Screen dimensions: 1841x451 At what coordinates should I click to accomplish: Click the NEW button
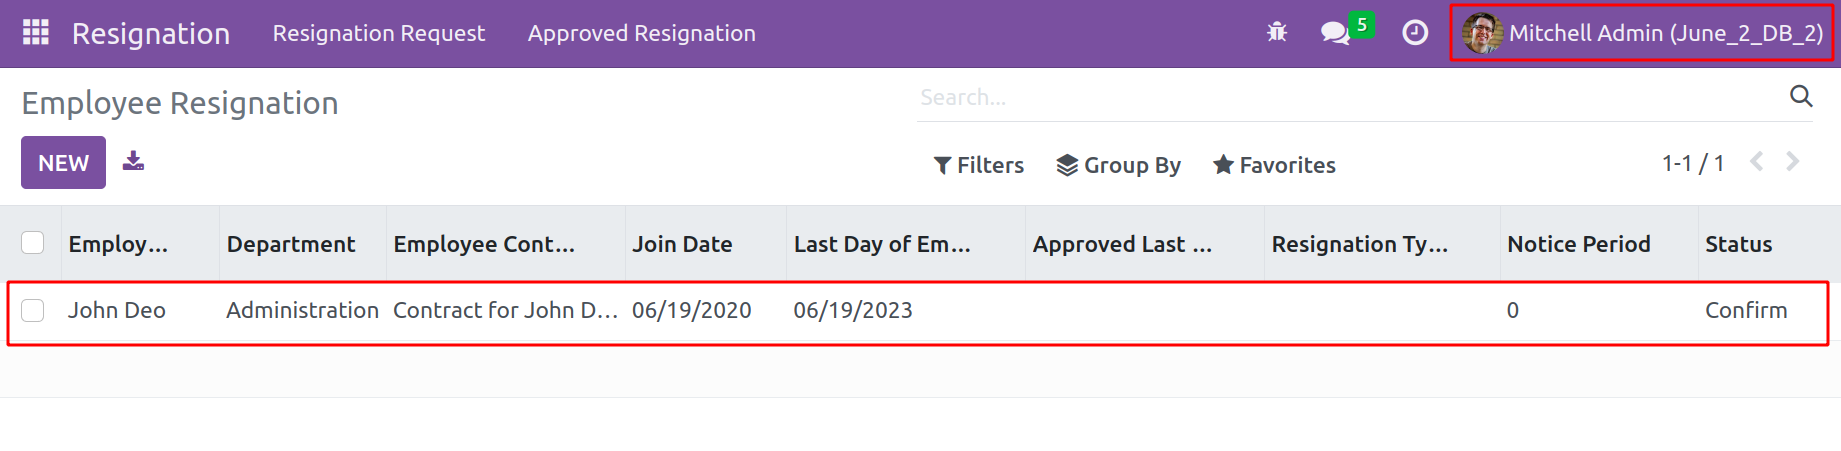[x=63, y=162]
